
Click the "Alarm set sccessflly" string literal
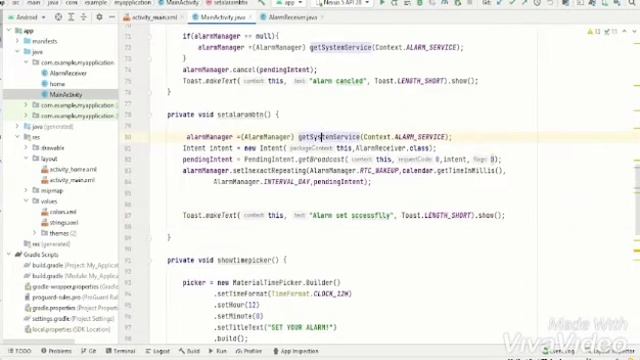351,215
